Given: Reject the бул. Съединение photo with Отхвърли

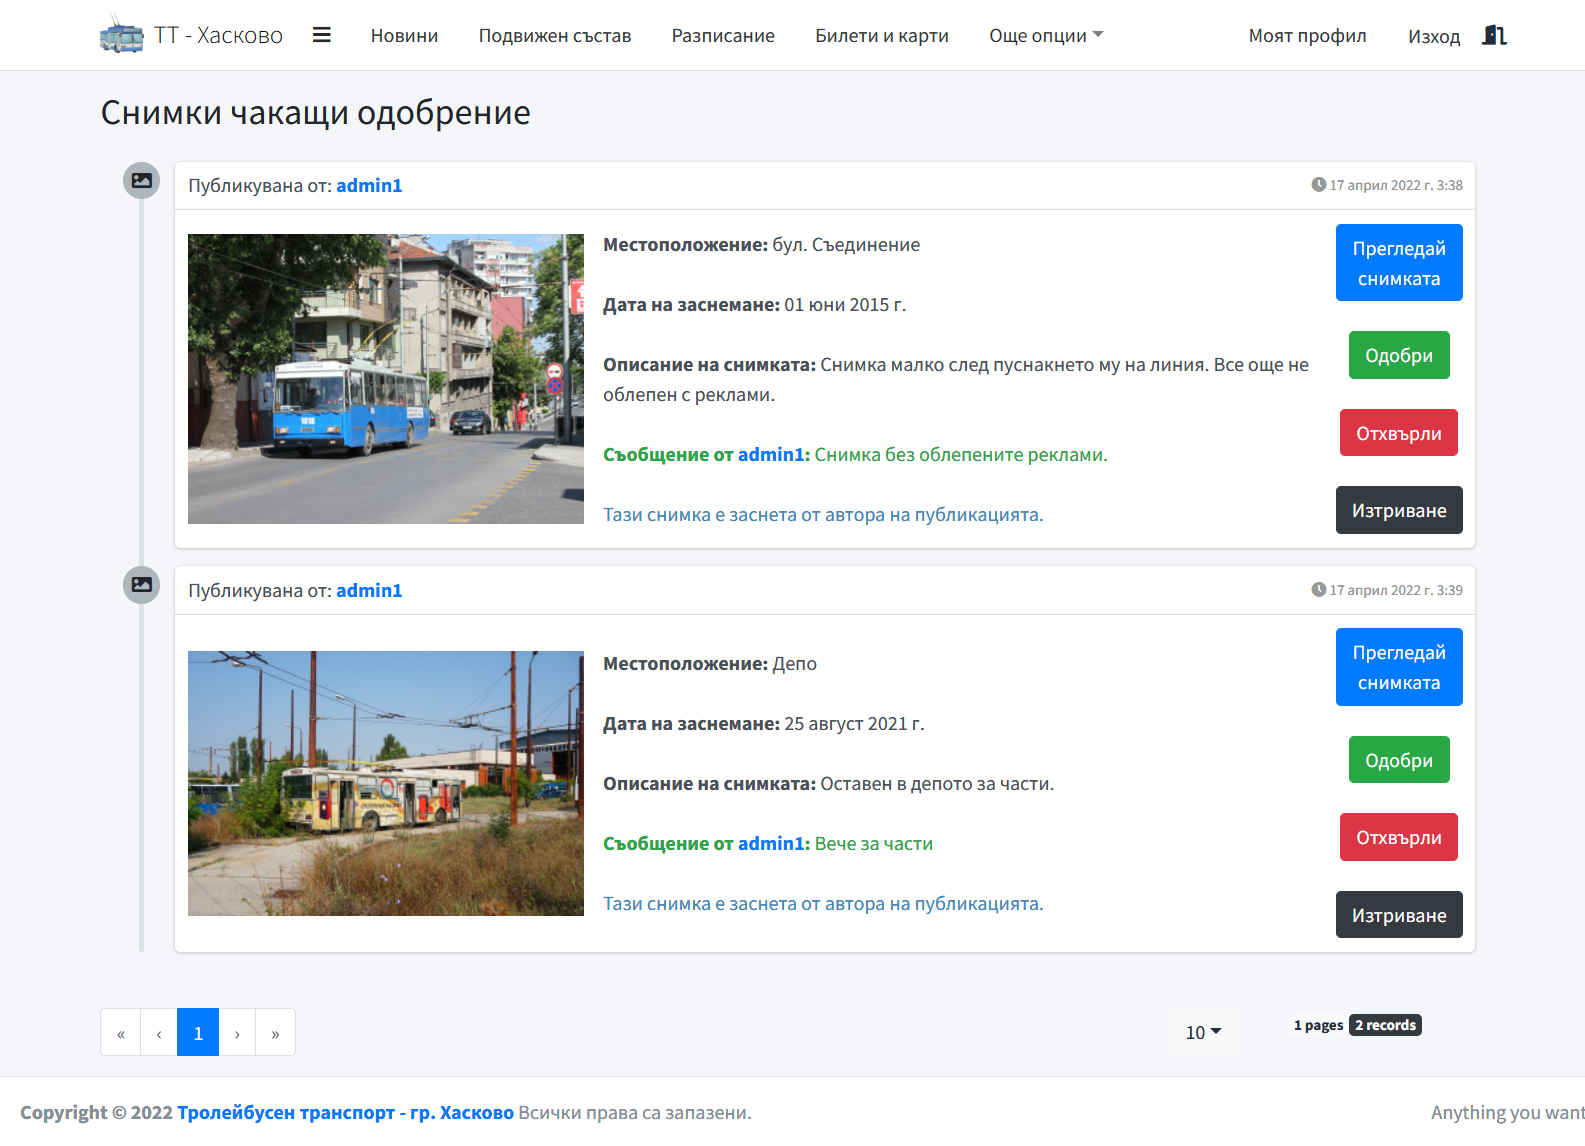Looking at the screenshot, I should click(1399, 433).
